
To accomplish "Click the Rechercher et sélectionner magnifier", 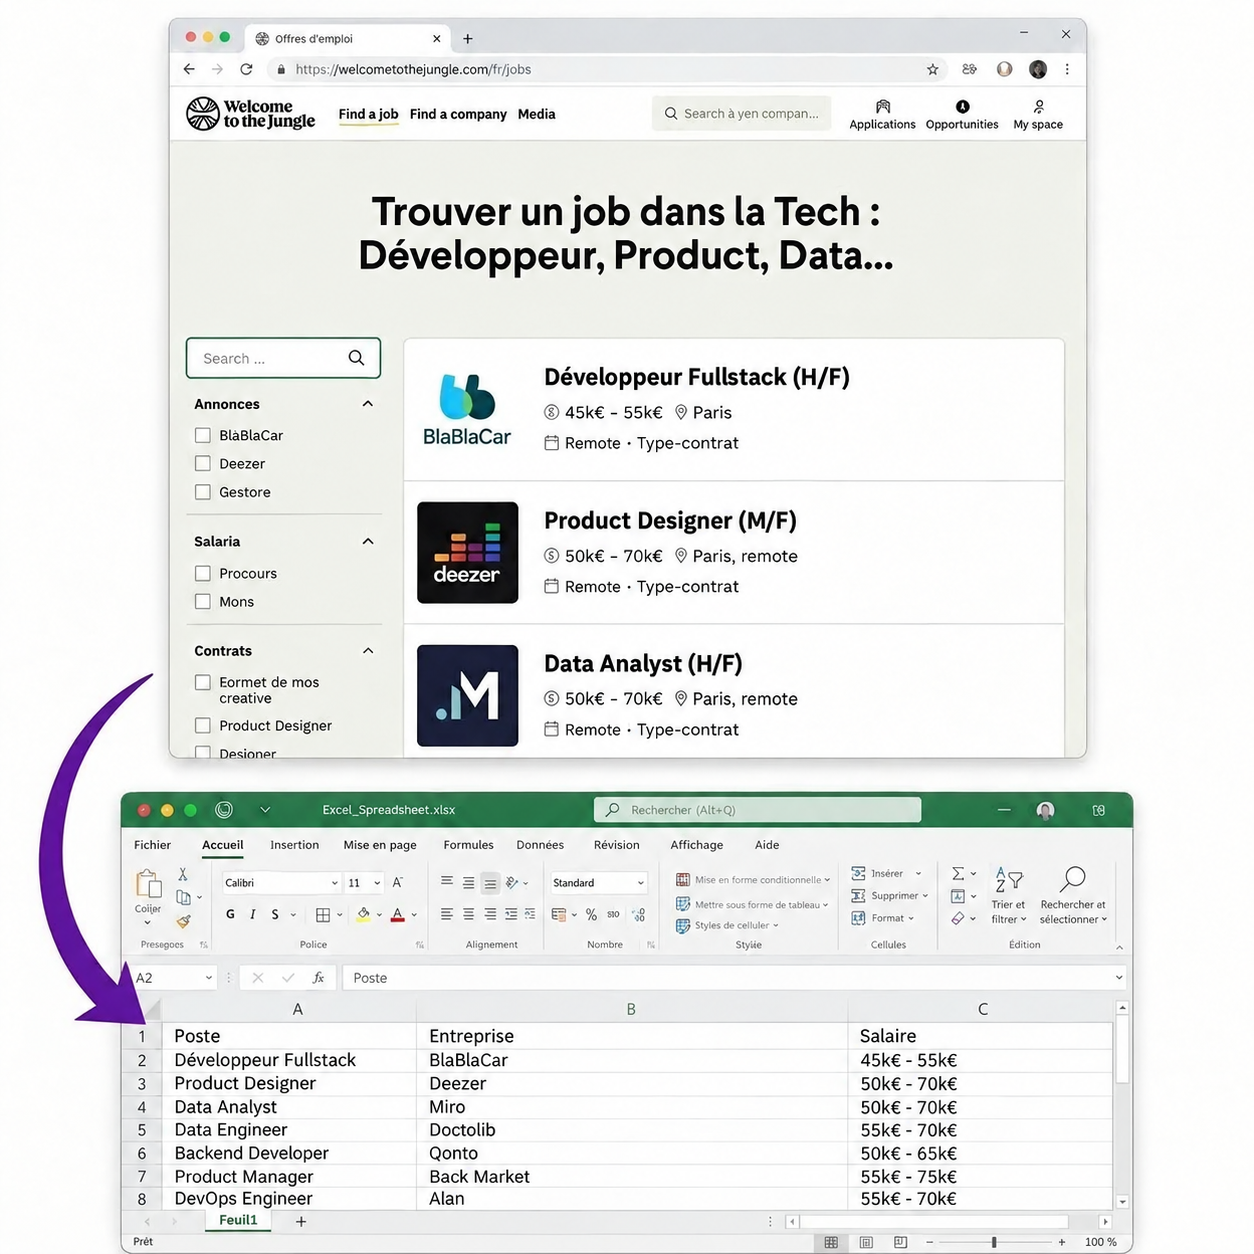I will (1073, 880).
